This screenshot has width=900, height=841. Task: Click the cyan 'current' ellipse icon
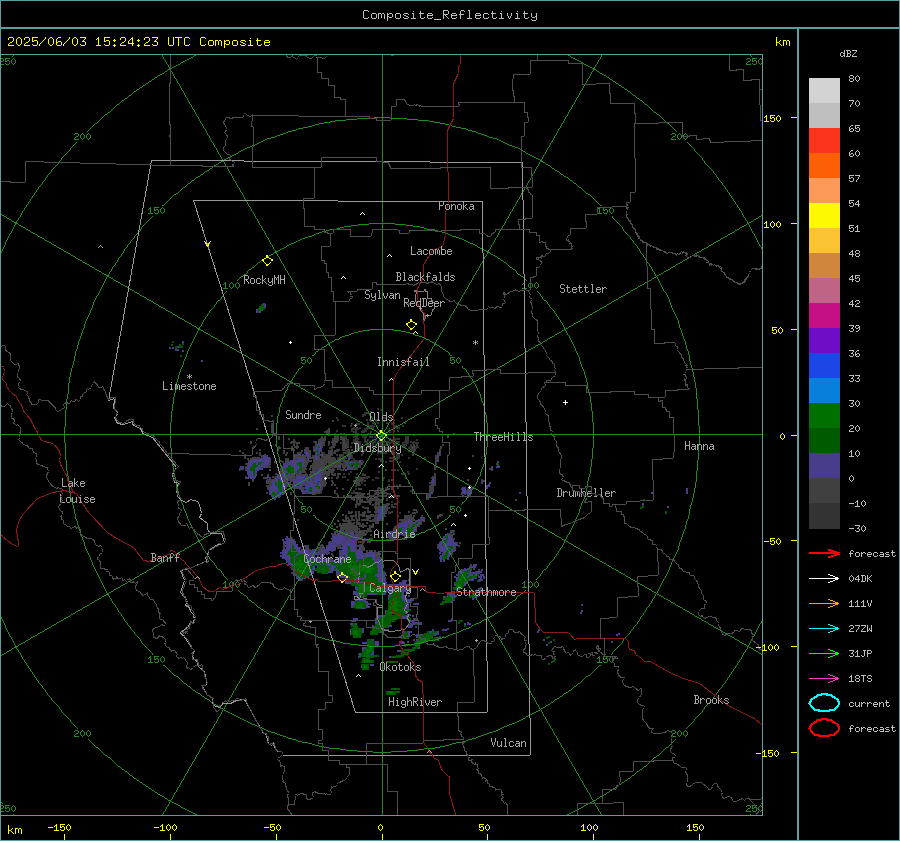(824, 703)
